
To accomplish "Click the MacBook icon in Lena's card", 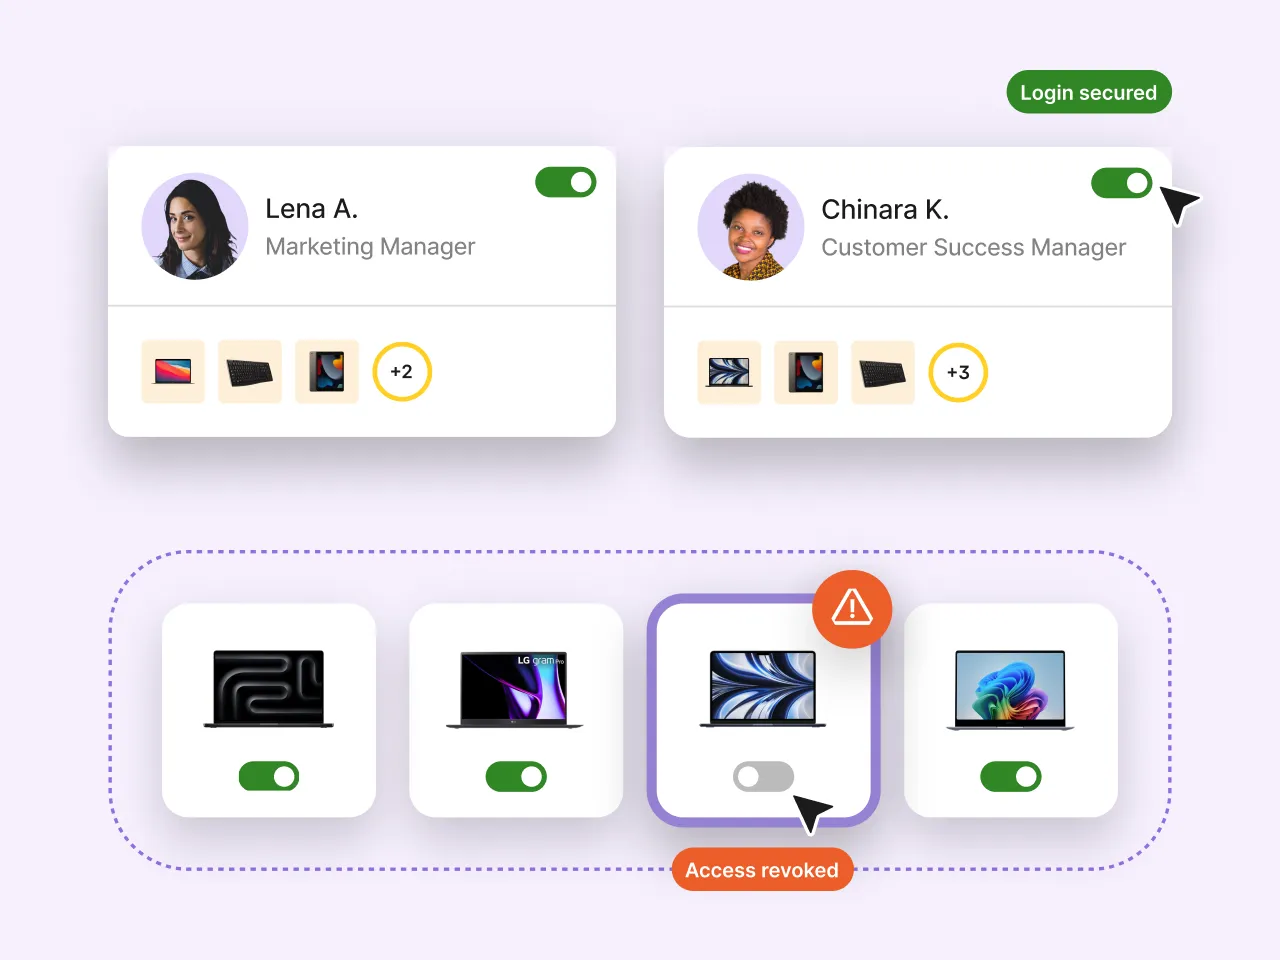I will click(173, 372).
